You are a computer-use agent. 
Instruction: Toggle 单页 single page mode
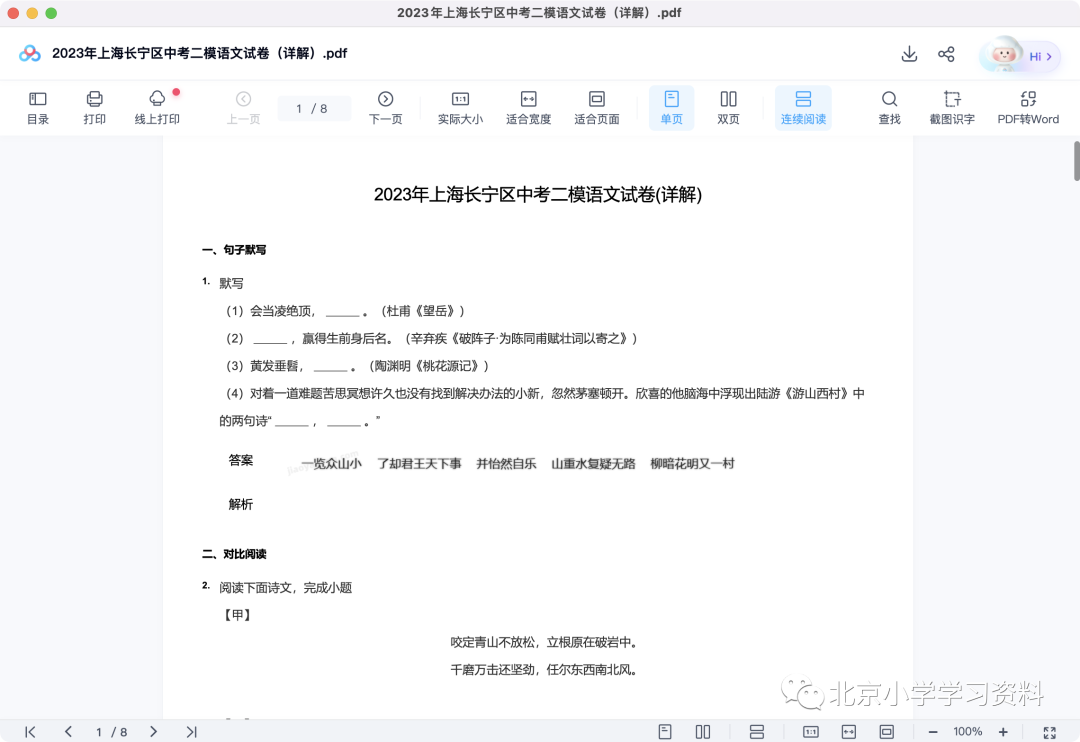click(x=672, y=108)
